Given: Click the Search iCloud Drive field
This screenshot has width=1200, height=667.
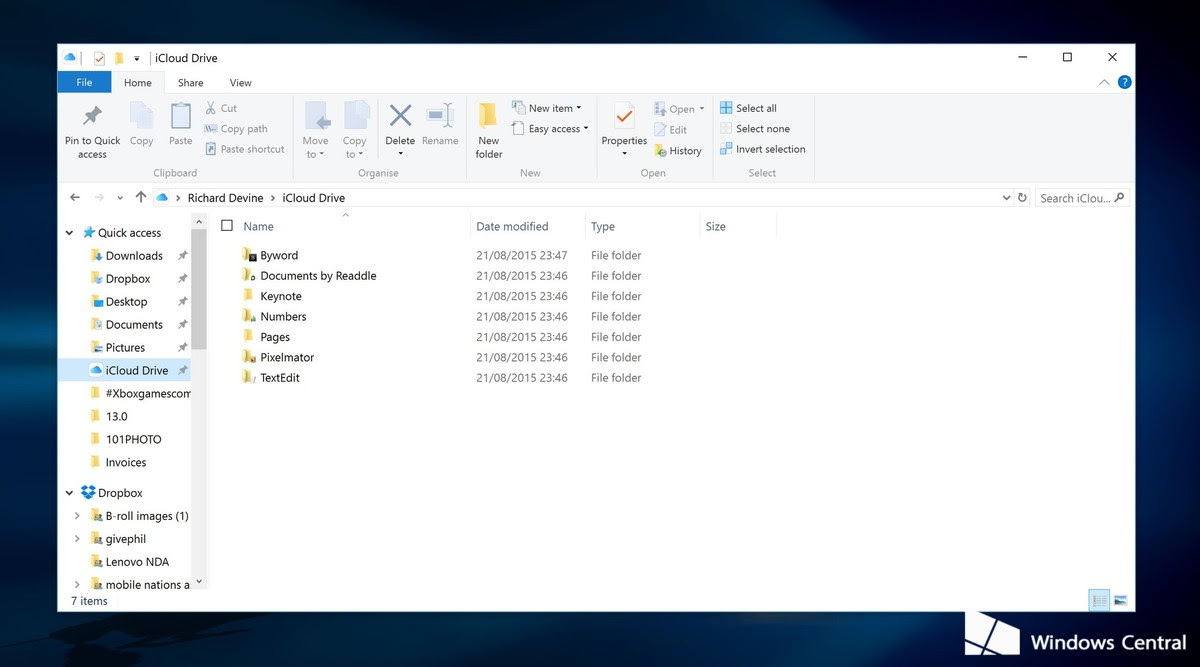Looking at the screenshot, I should click(x=1082, y=198).
